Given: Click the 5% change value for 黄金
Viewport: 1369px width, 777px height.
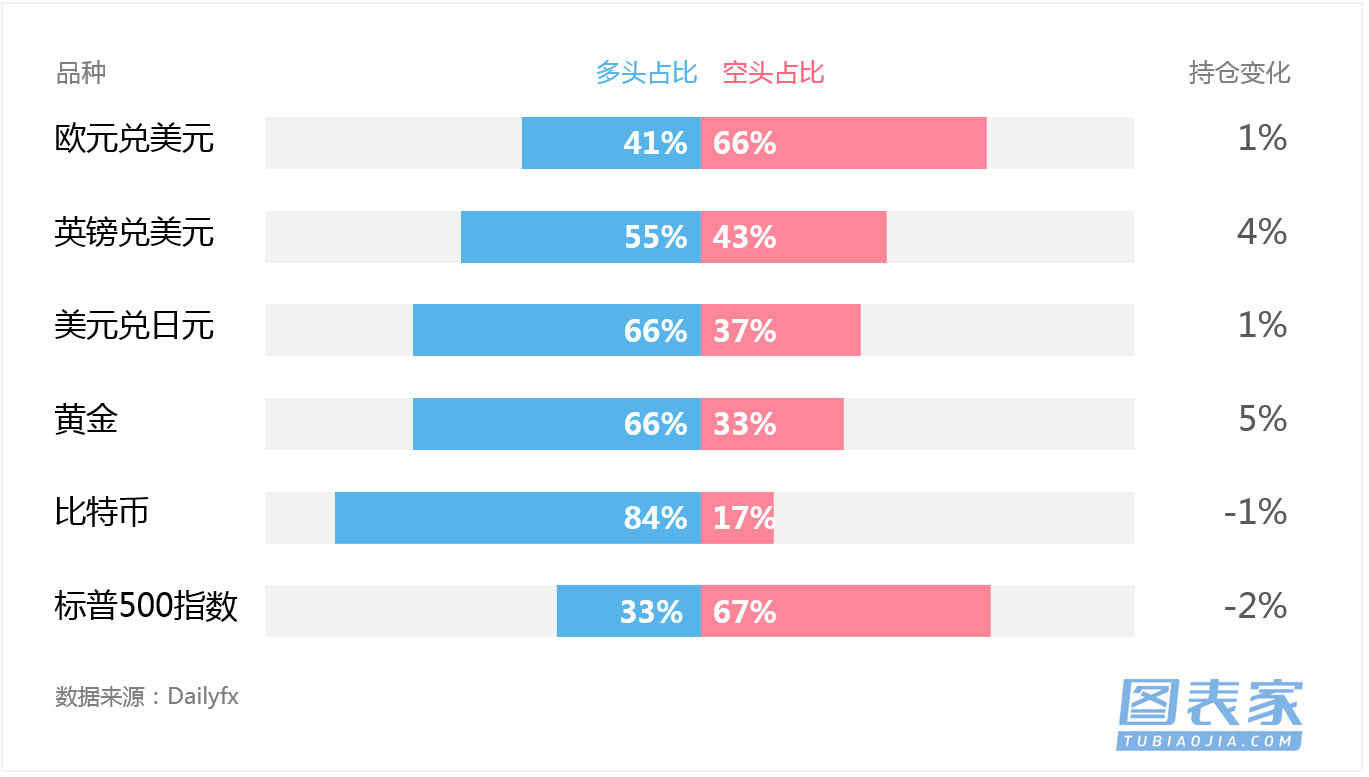Looking at the screenshot, I should click(x=1262, y=419).
